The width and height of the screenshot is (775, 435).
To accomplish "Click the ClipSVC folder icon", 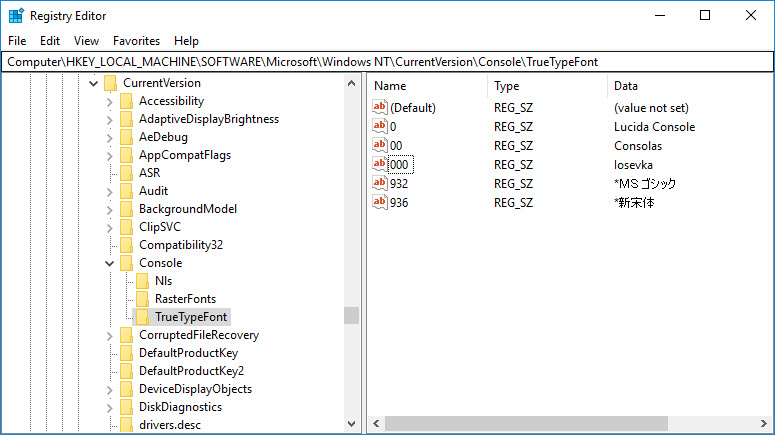I will (127, 227).
